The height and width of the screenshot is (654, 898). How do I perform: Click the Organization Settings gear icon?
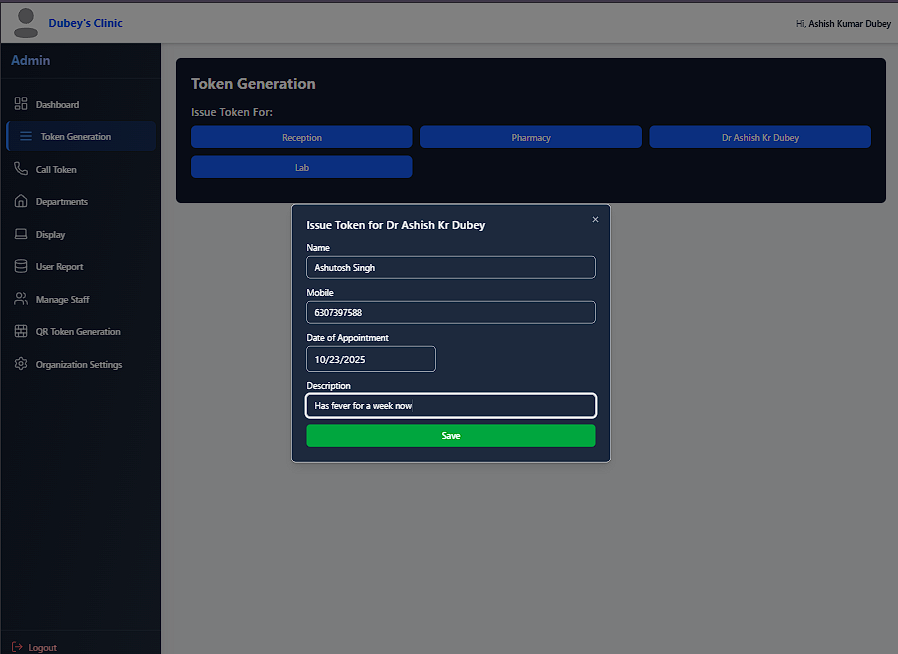[x=20, y=364]
